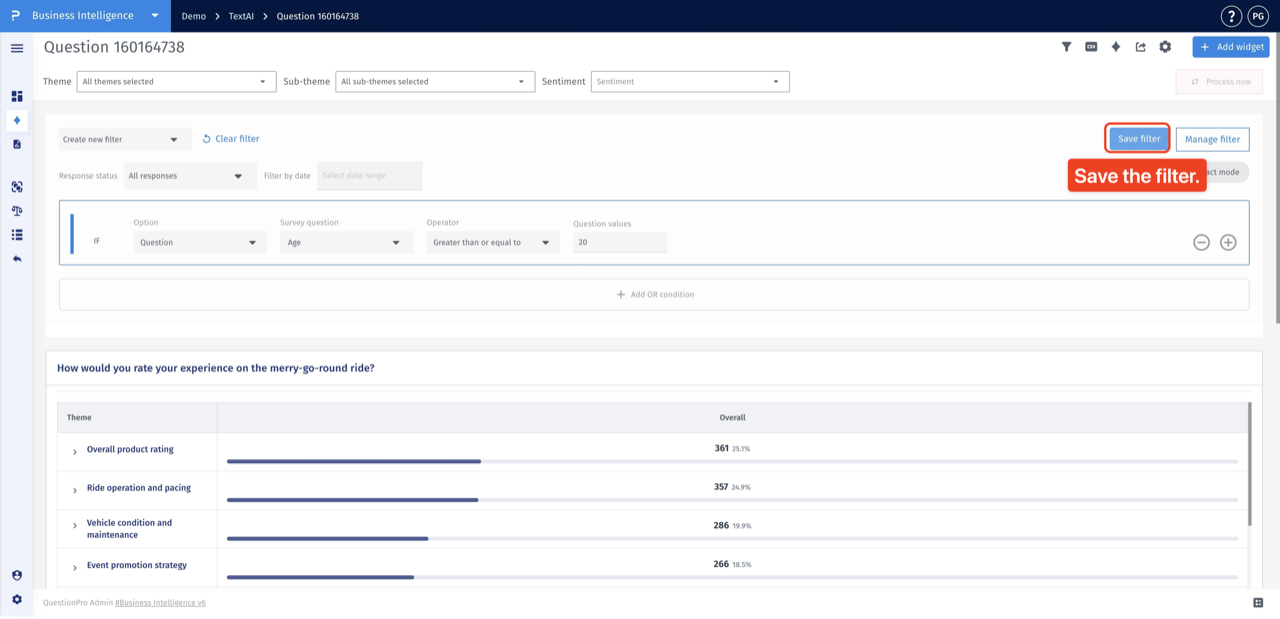Image resolution: width=1280 pixels, height=619 pixels.
Task: Expand the Overall product rating row
Action: tap(75, 452)
